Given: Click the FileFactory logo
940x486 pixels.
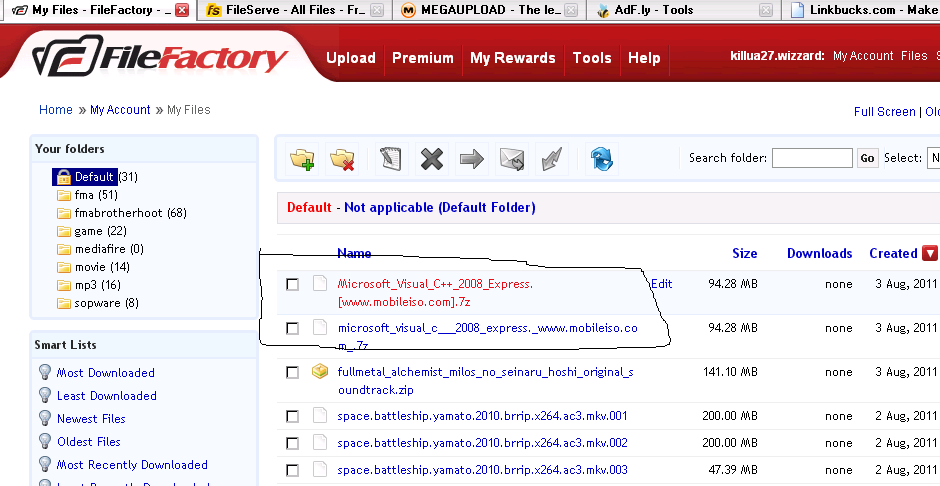Looking at the screenshot, I should [x=160, y=57].
